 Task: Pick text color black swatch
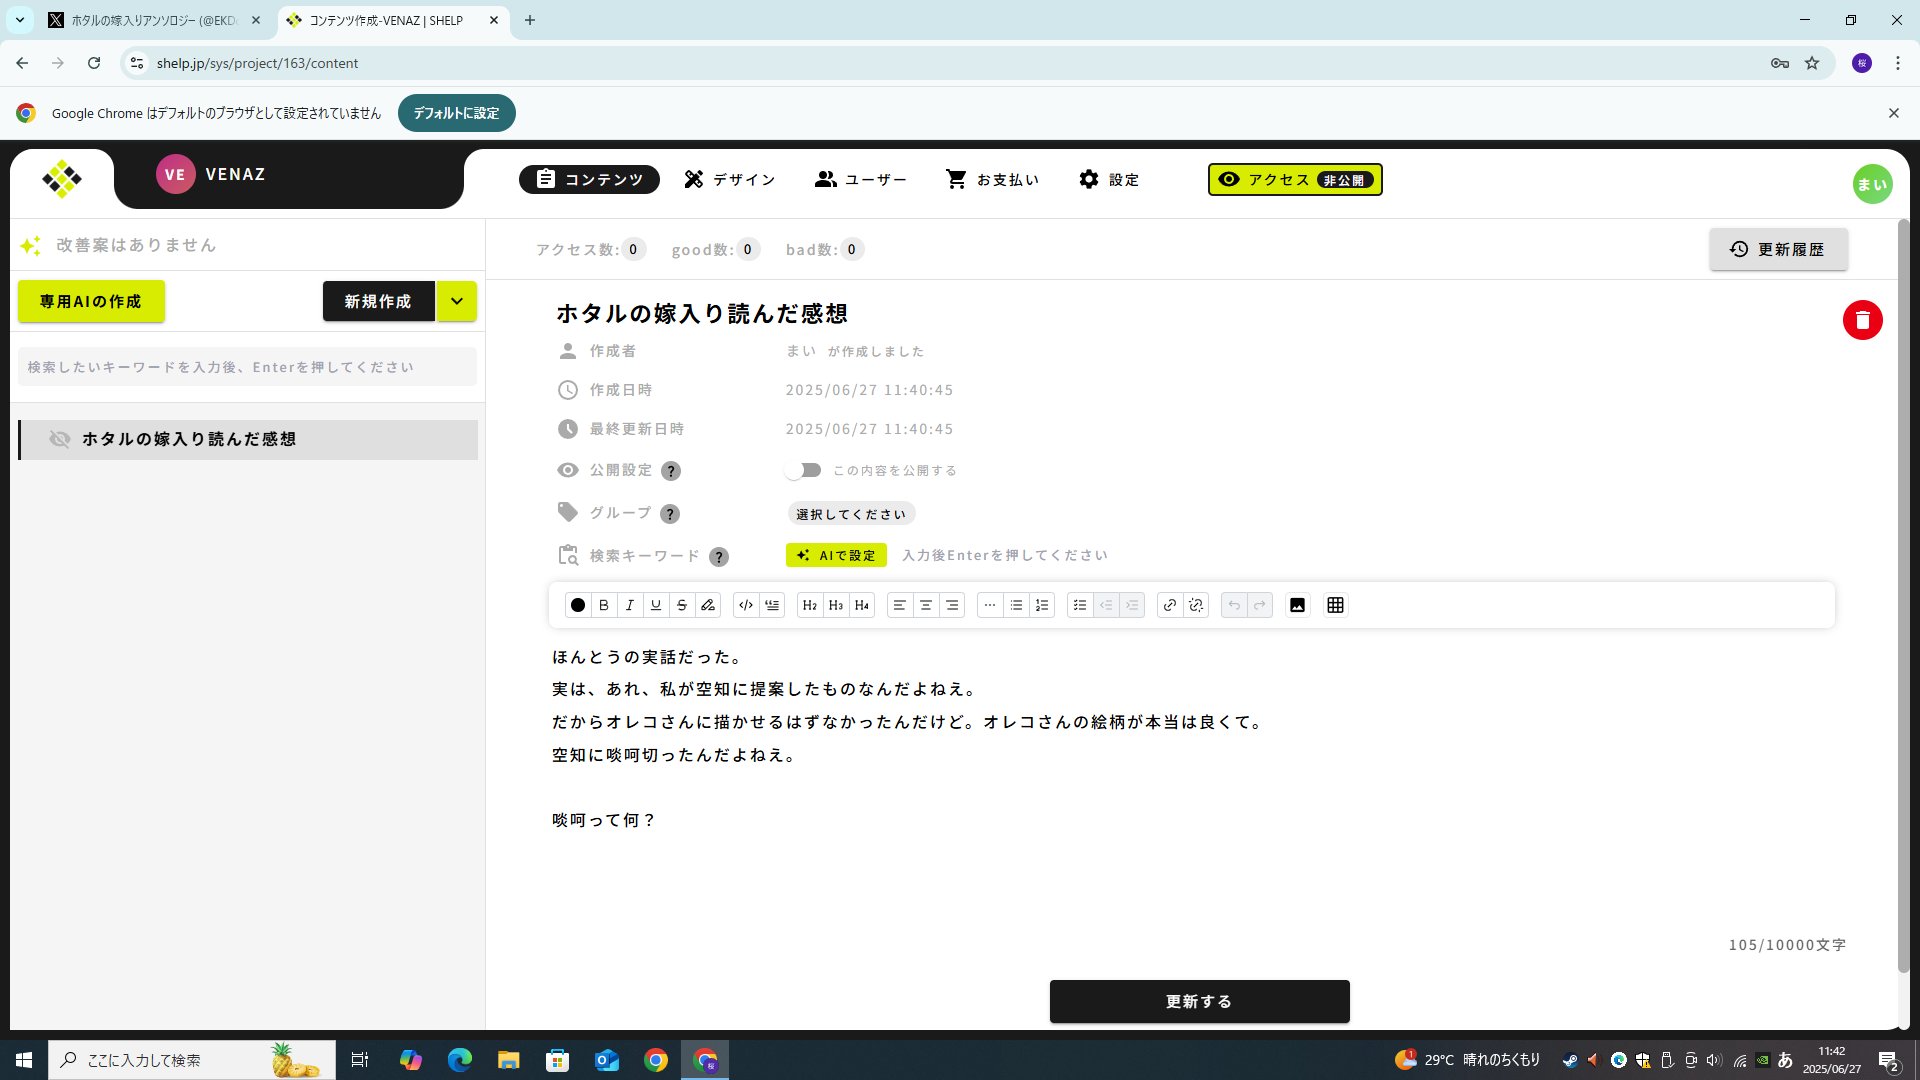pos(578,605)
